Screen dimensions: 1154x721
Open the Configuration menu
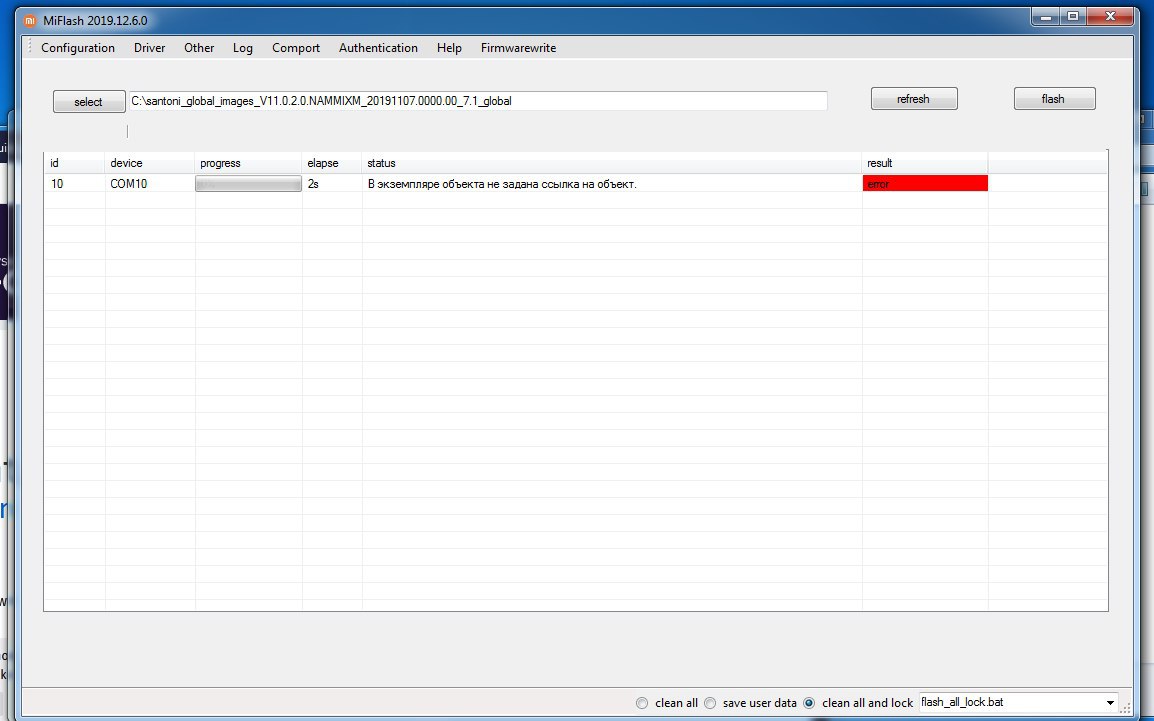click(x=78, y=48)
